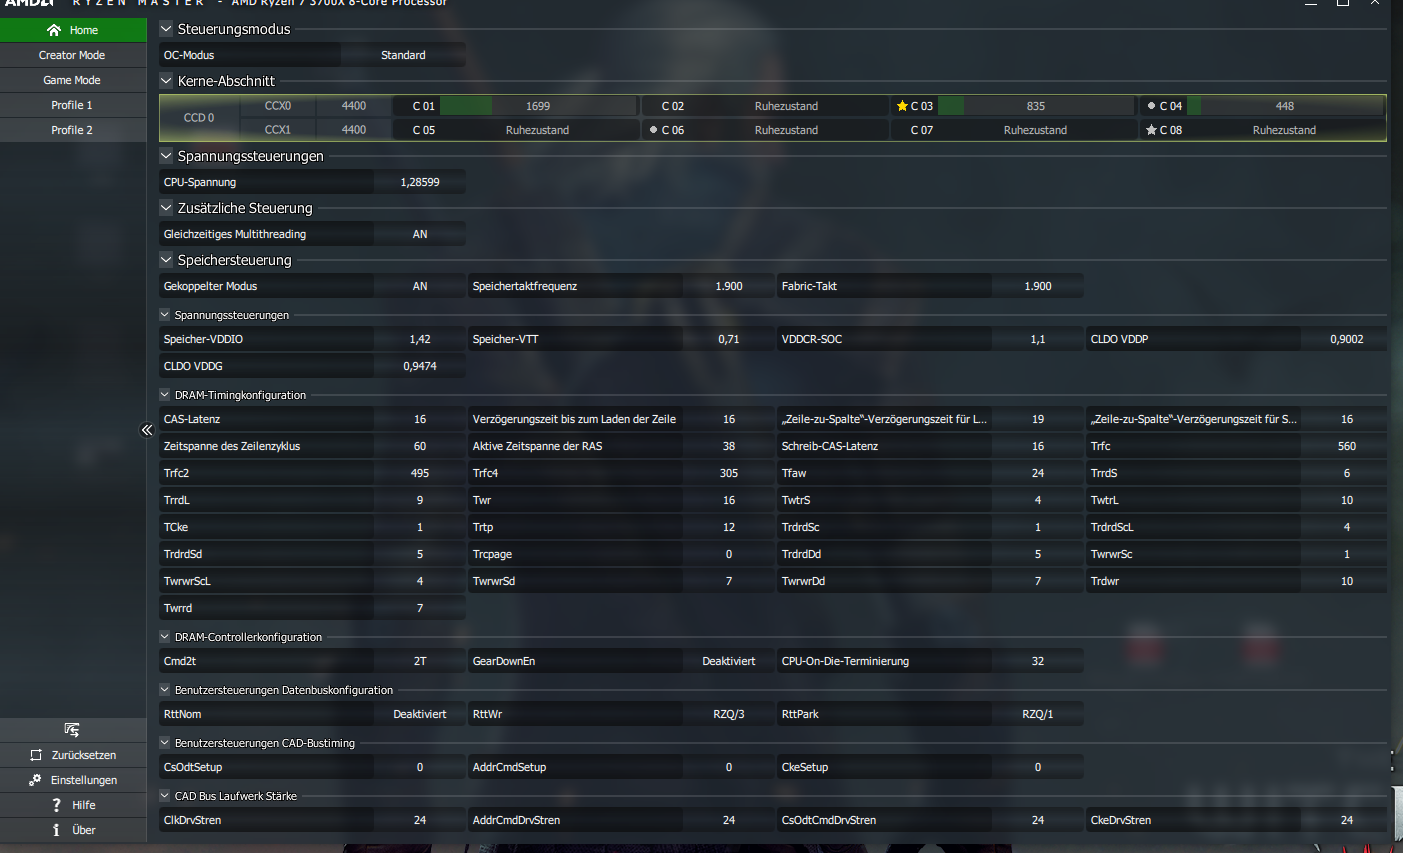This screenshot has width=1403, height=853.
Task: Collapse the Kerne-Abschnitt section
Action: click(166, 81)
